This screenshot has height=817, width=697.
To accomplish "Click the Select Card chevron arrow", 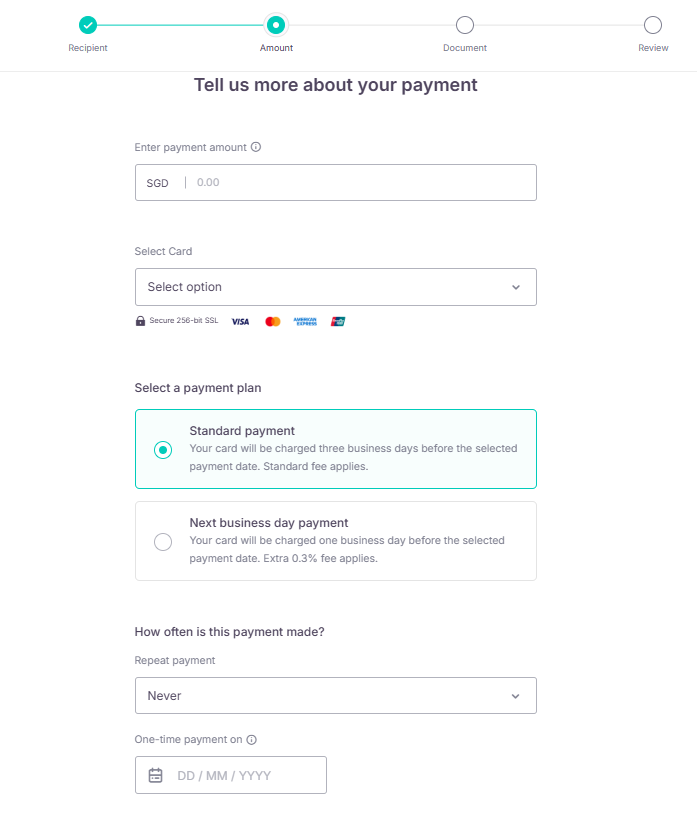I will coord(516,287).
